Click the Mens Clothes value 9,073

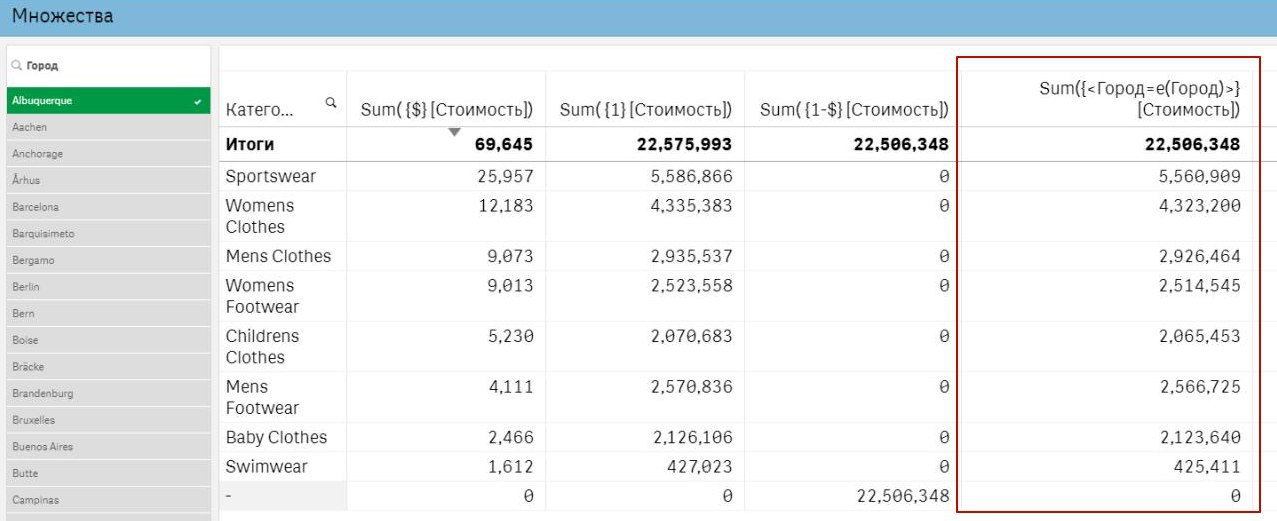click(x=510, y=256)
